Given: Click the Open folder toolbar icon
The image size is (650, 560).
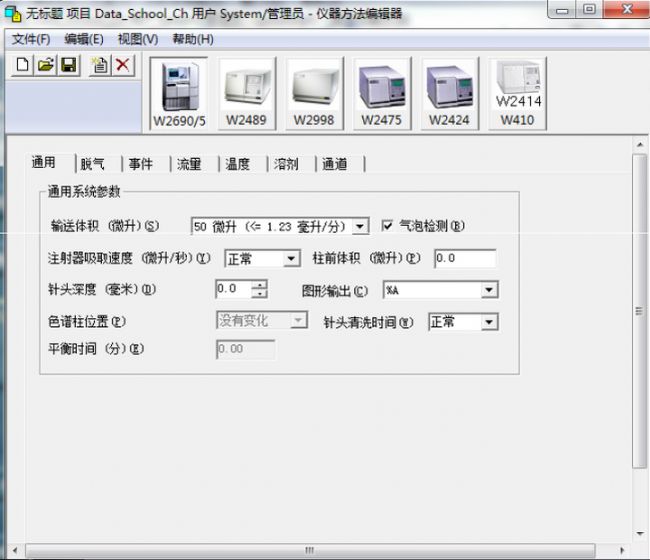Looking at the screenshot, I should pos(45,65).
